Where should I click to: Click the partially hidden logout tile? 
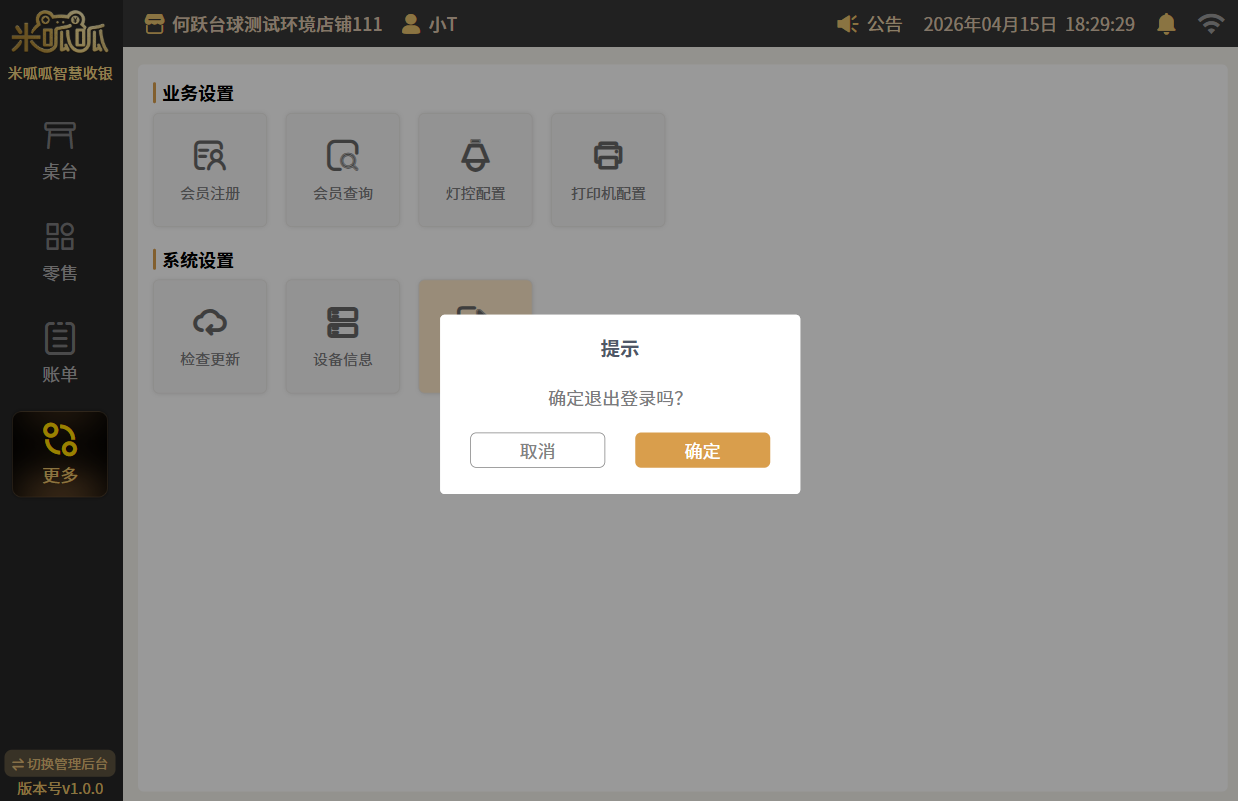(475, 298)
